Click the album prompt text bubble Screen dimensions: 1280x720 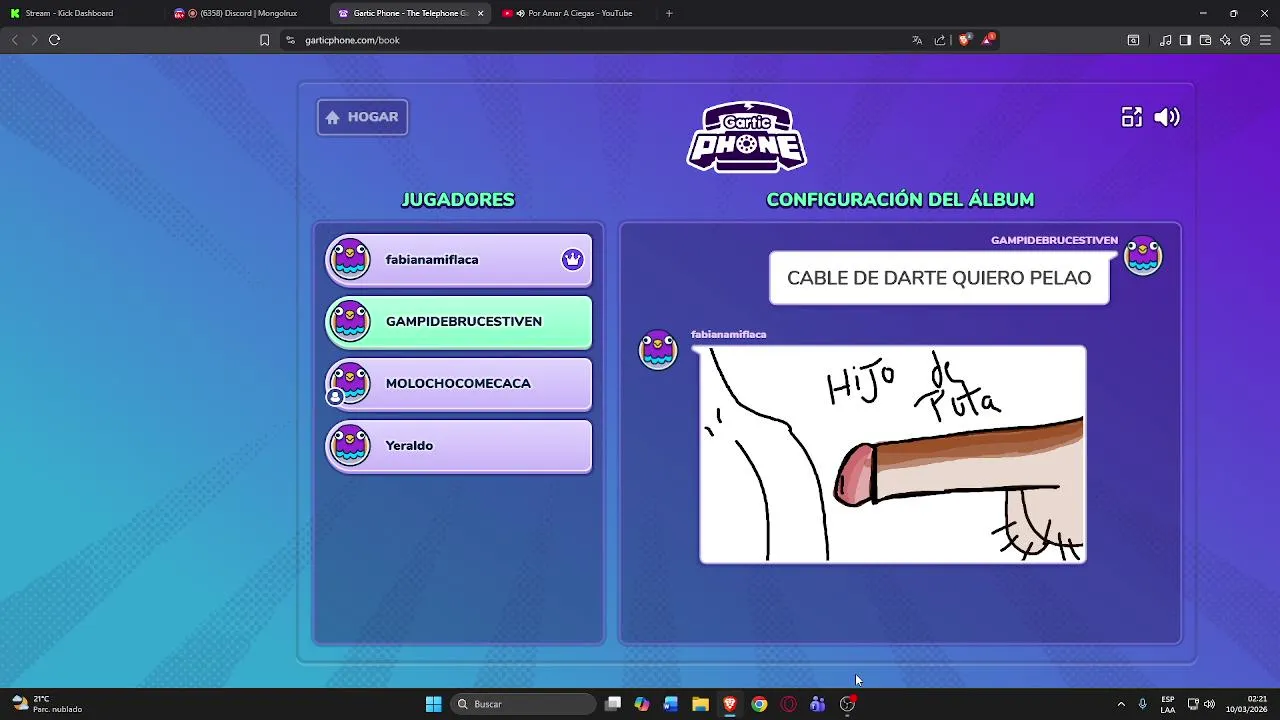[x=939, y=278]
